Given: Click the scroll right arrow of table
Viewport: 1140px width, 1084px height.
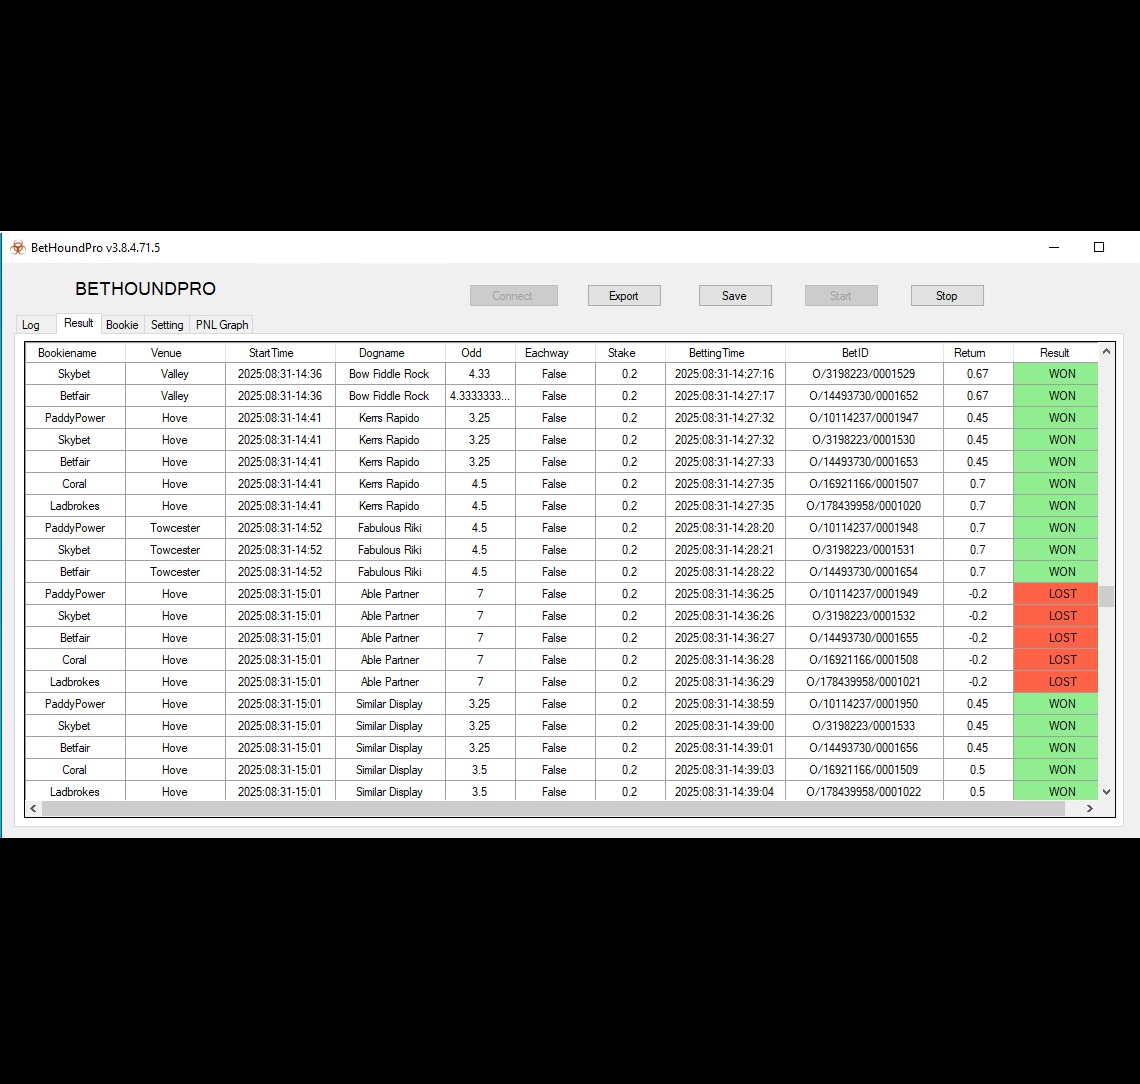Looking at the screenshot, I should click(x=1090, y=808).
